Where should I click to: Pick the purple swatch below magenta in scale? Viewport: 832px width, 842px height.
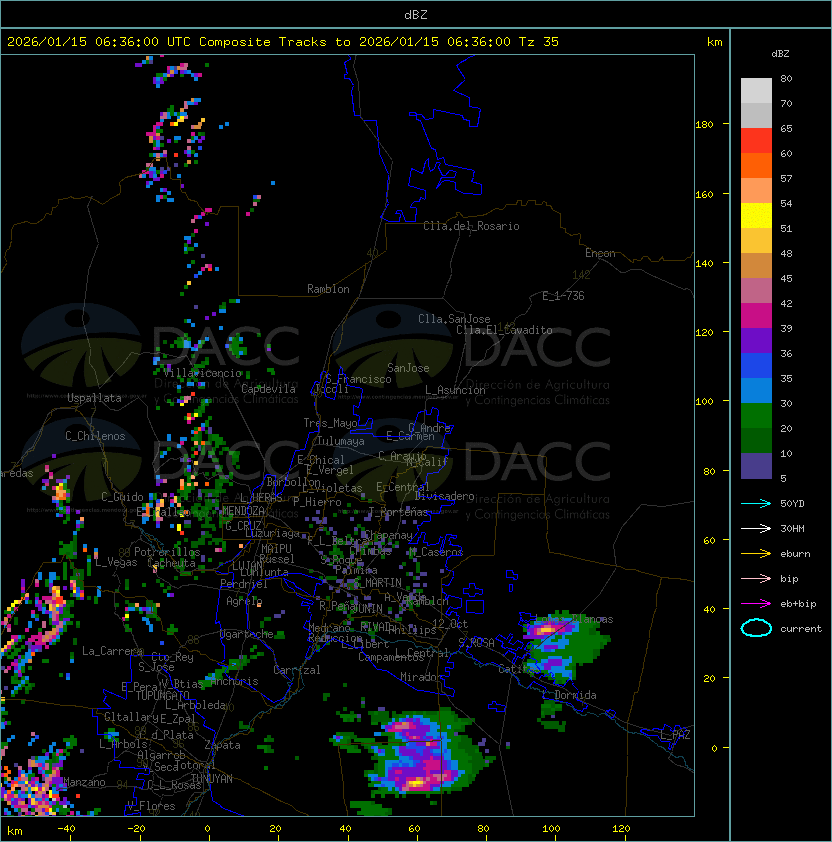click(756, 340)
